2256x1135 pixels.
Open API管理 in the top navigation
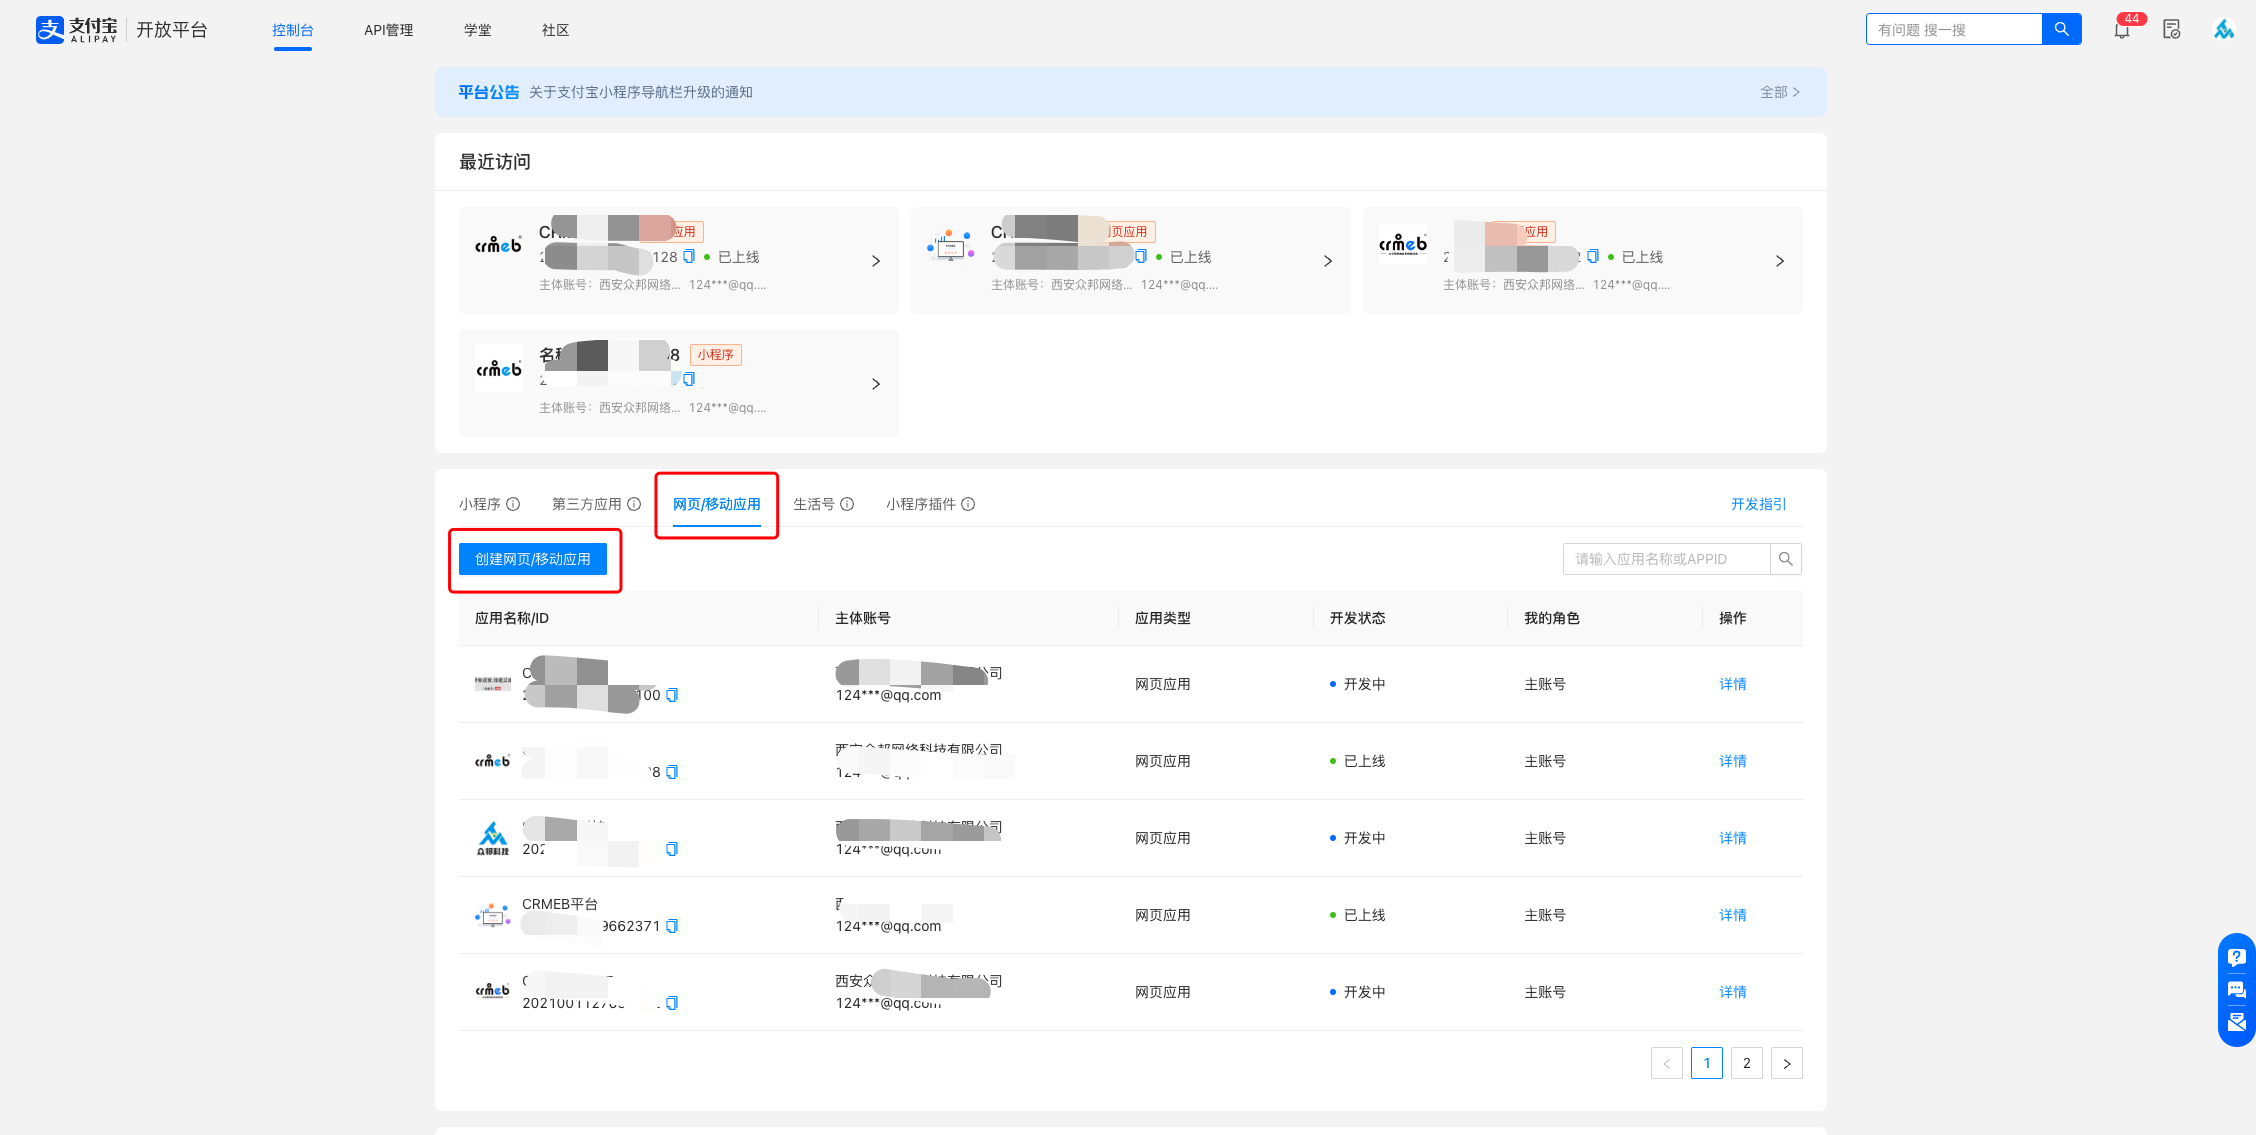pos(388,30)
